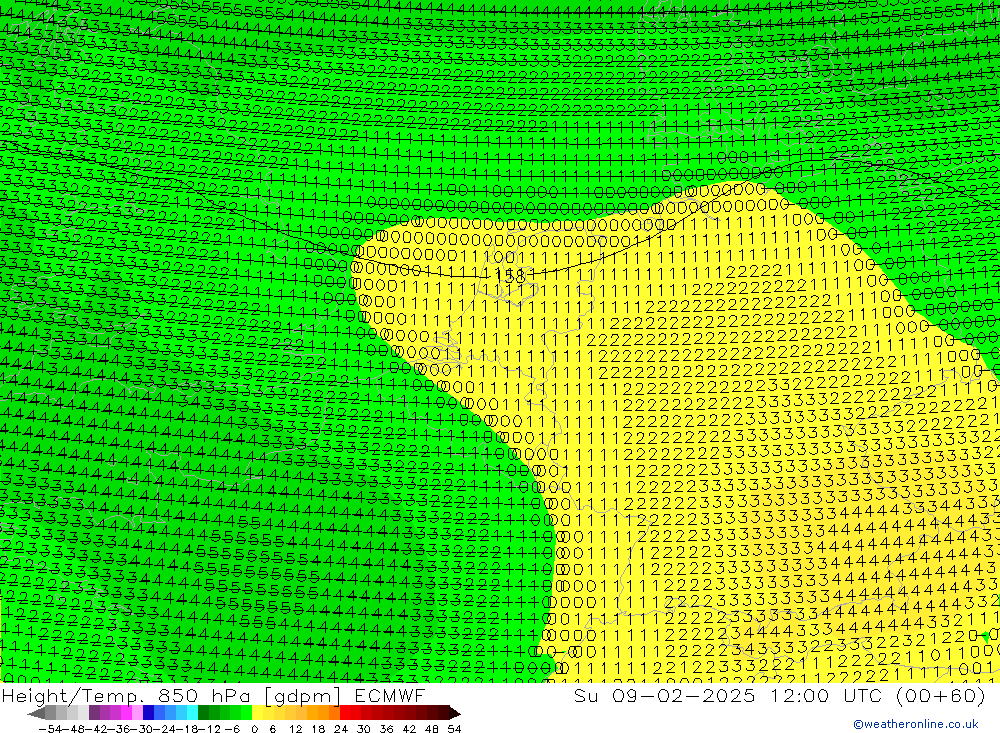This screenshot has width=1000, height=733.
Task: Click the cyan swatch above -18 on legend
Action: click(192, 713)
